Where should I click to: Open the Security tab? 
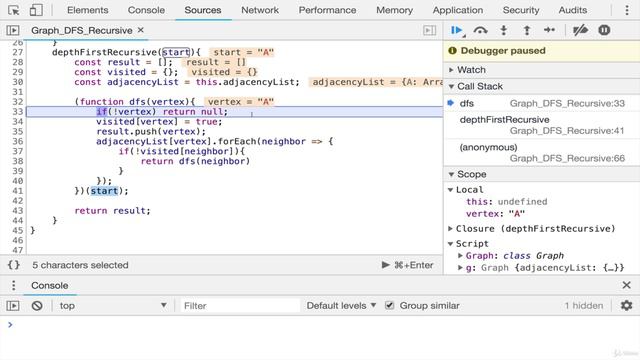tap(521, 10)
